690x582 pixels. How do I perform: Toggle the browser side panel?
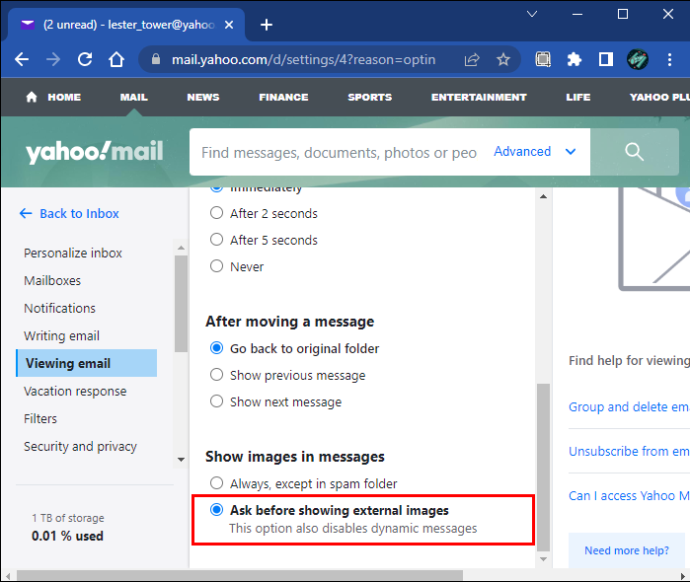point(606,59)
